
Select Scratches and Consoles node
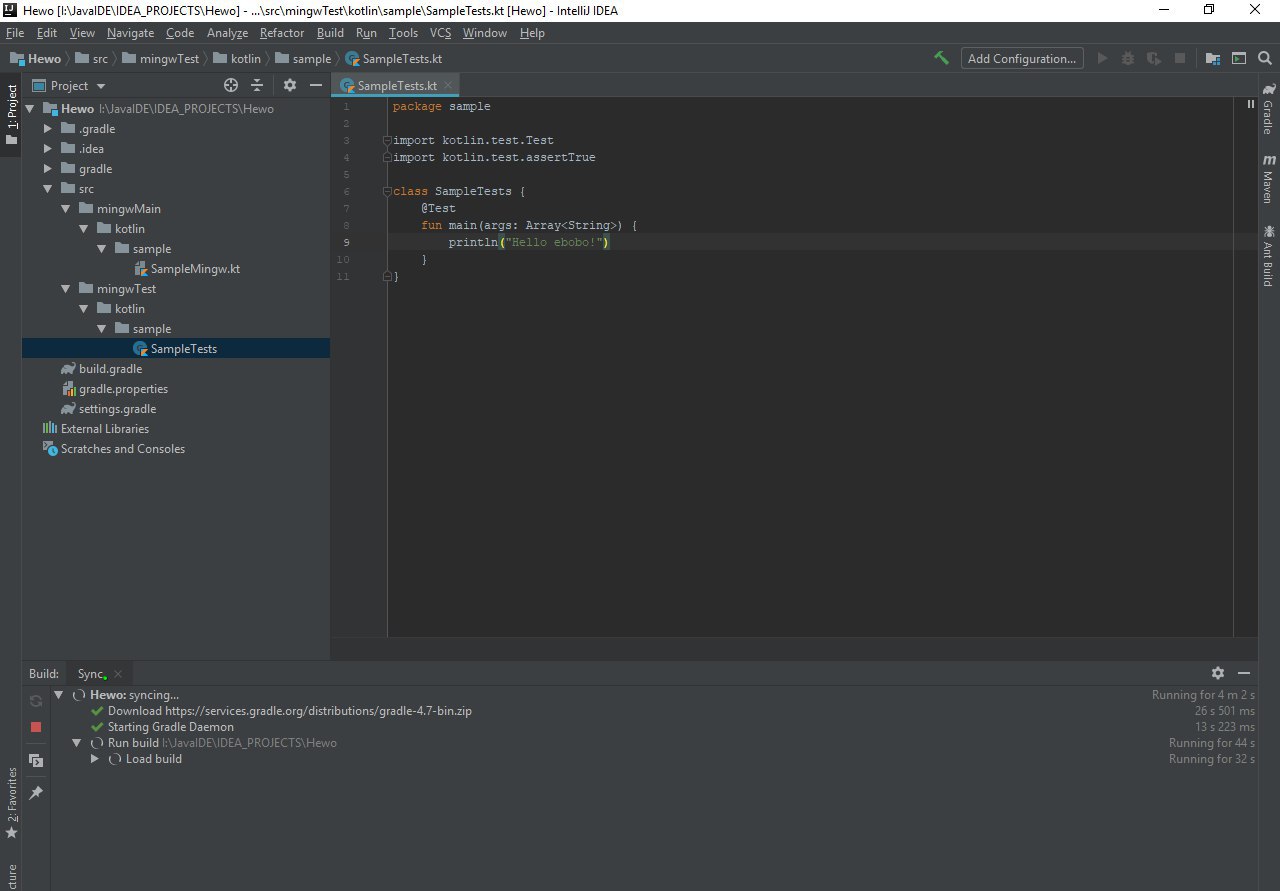click(114, 449)
